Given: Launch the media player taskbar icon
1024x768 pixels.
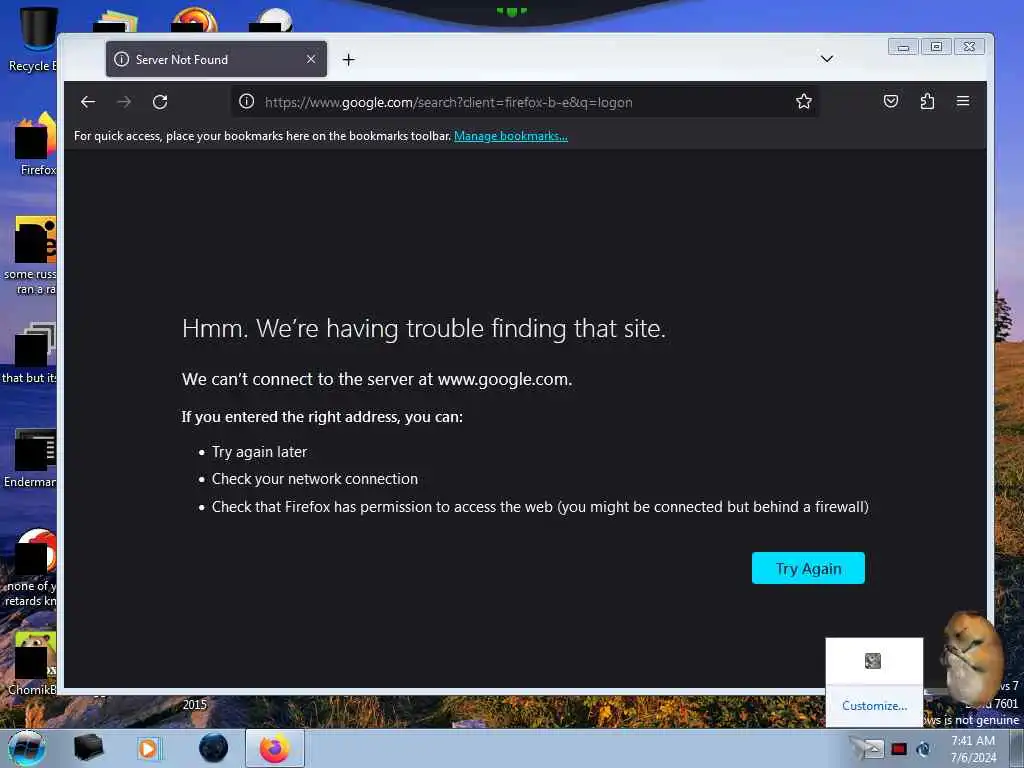Looking at the screenshot, I should (149, 748).
